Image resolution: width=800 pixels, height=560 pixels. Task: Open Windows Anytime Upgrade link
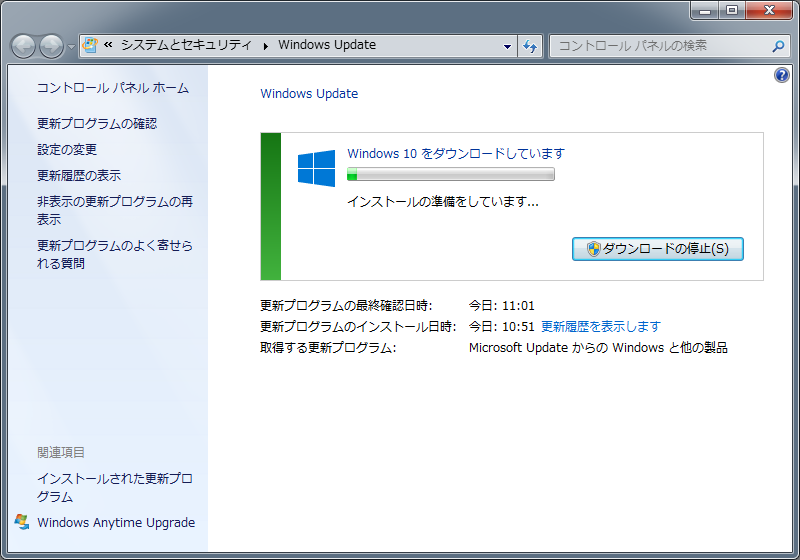pos(116,522)
